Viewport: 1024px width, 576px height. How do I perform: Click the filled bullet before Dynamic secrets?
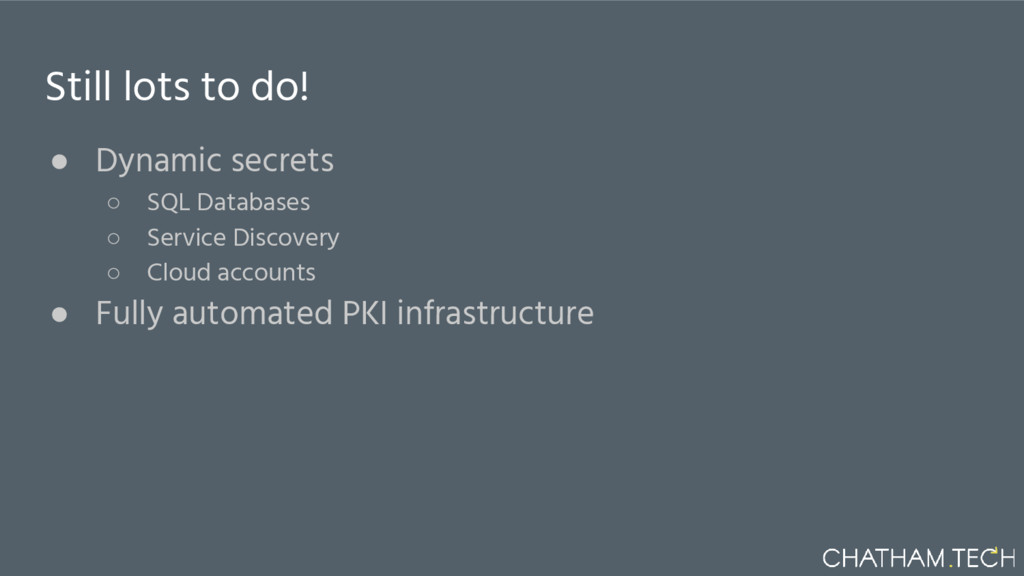[x=59, y=161]
